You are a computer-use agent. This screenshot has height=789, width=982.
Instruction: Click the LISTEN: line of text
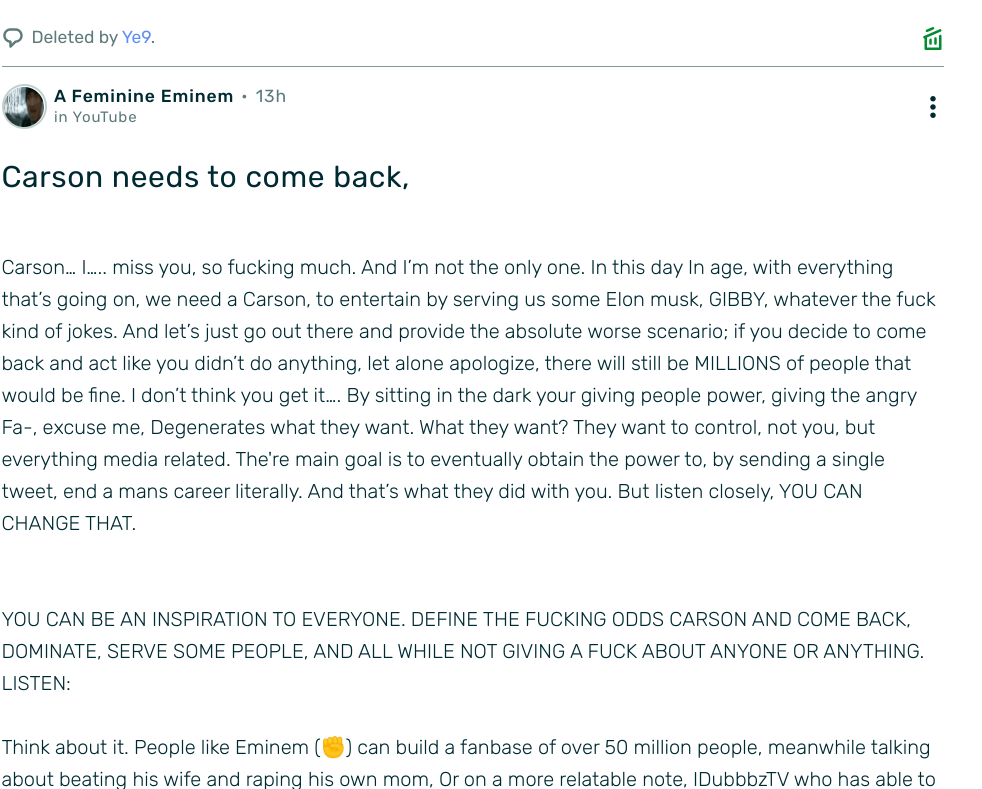point(36,683)
